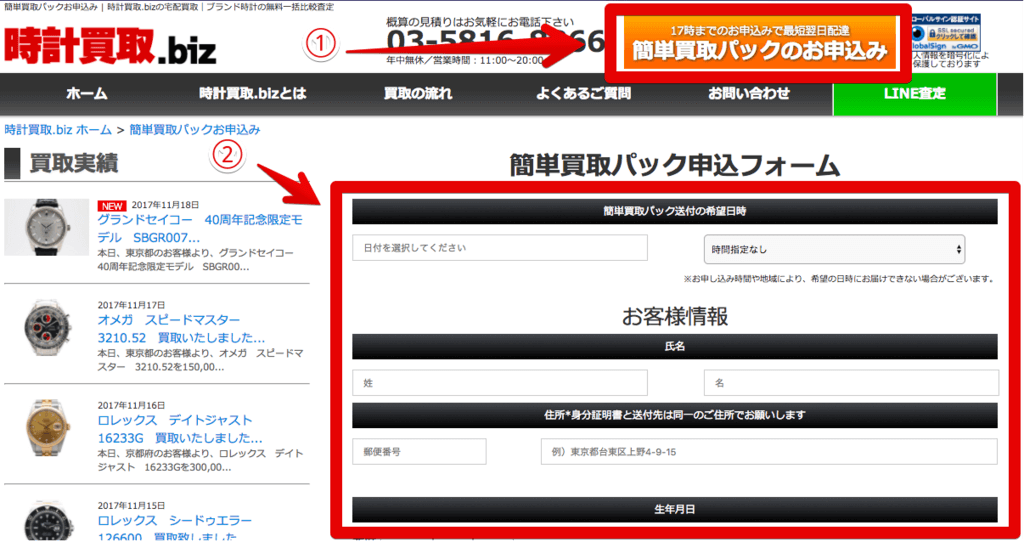
Task: Open the 買取の流れ menu item
Action: [x=418, y=93]
